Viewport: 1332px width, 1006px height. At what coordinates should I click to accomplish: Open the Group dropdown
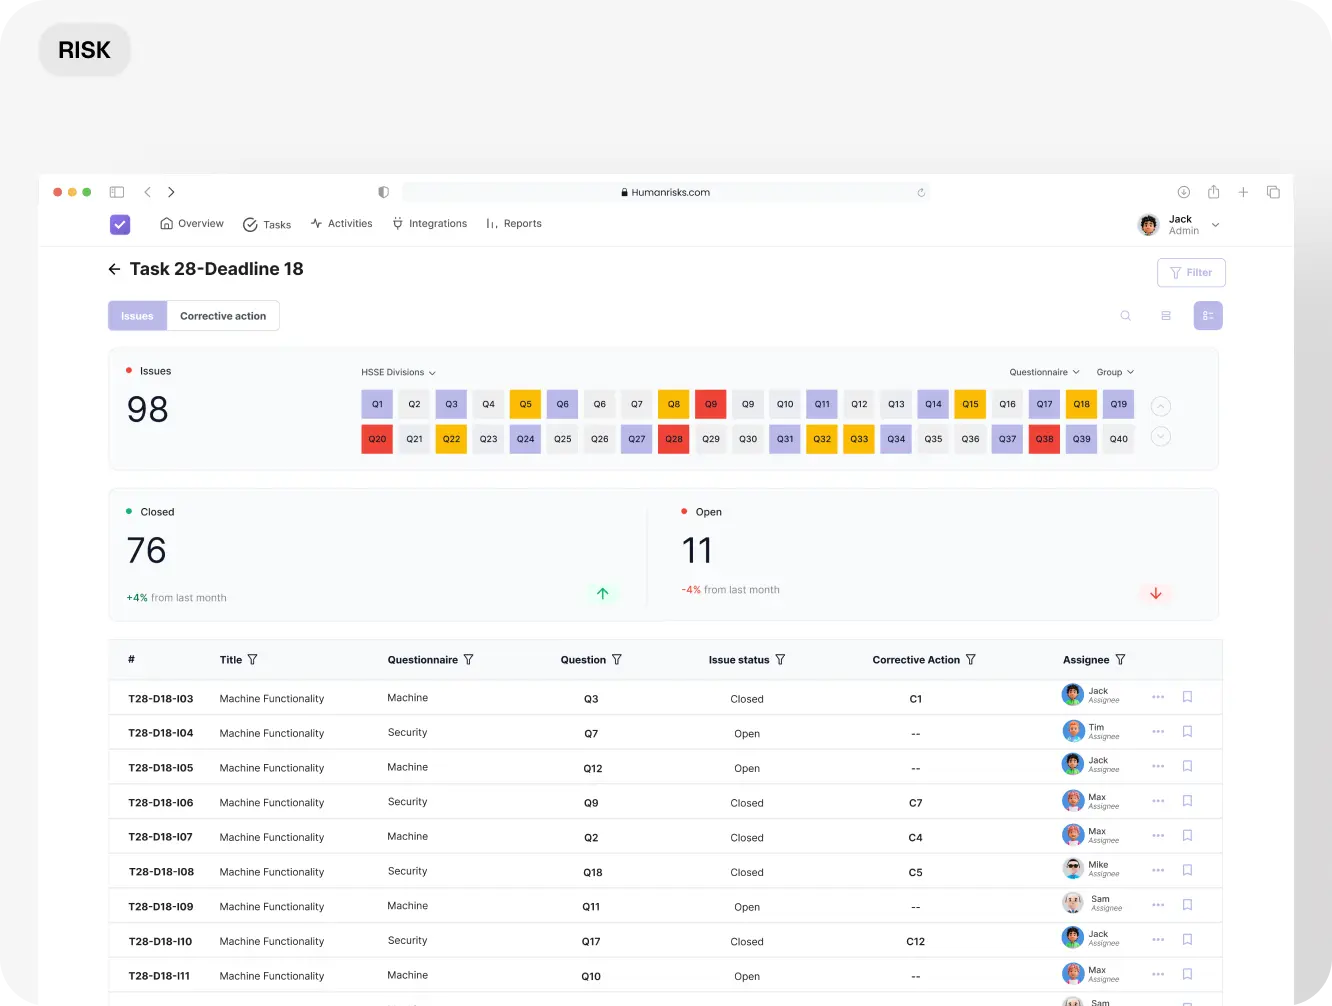1114,371
